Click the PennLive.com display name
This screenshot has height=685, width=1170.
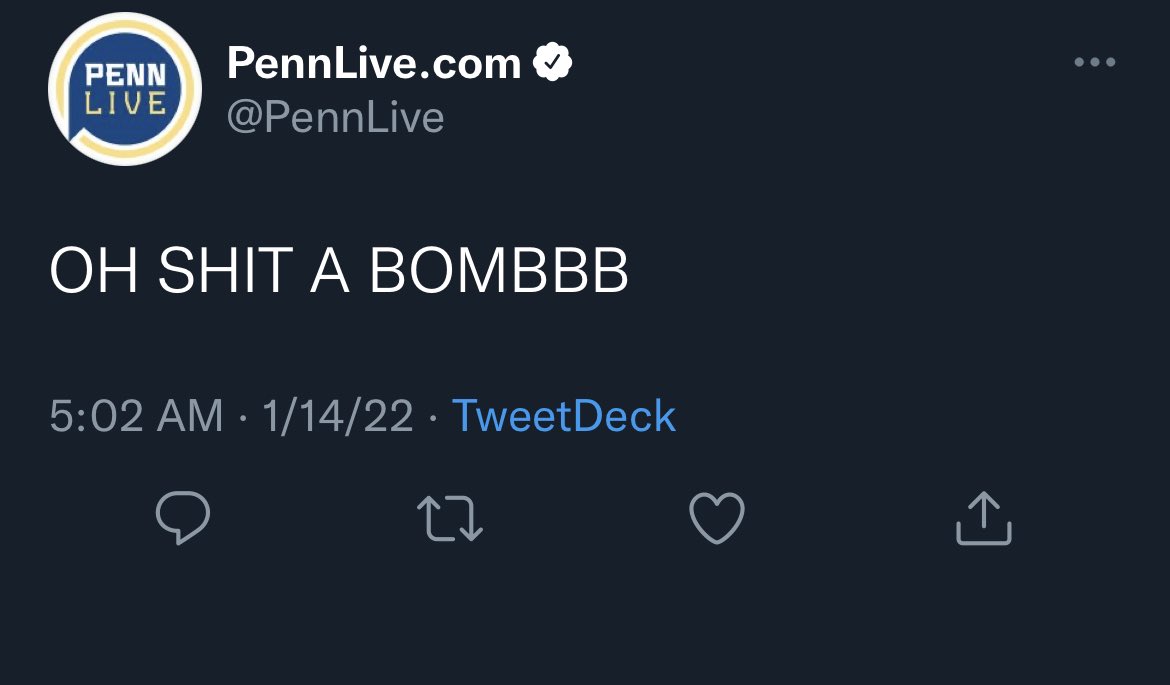tap(374, 64)
